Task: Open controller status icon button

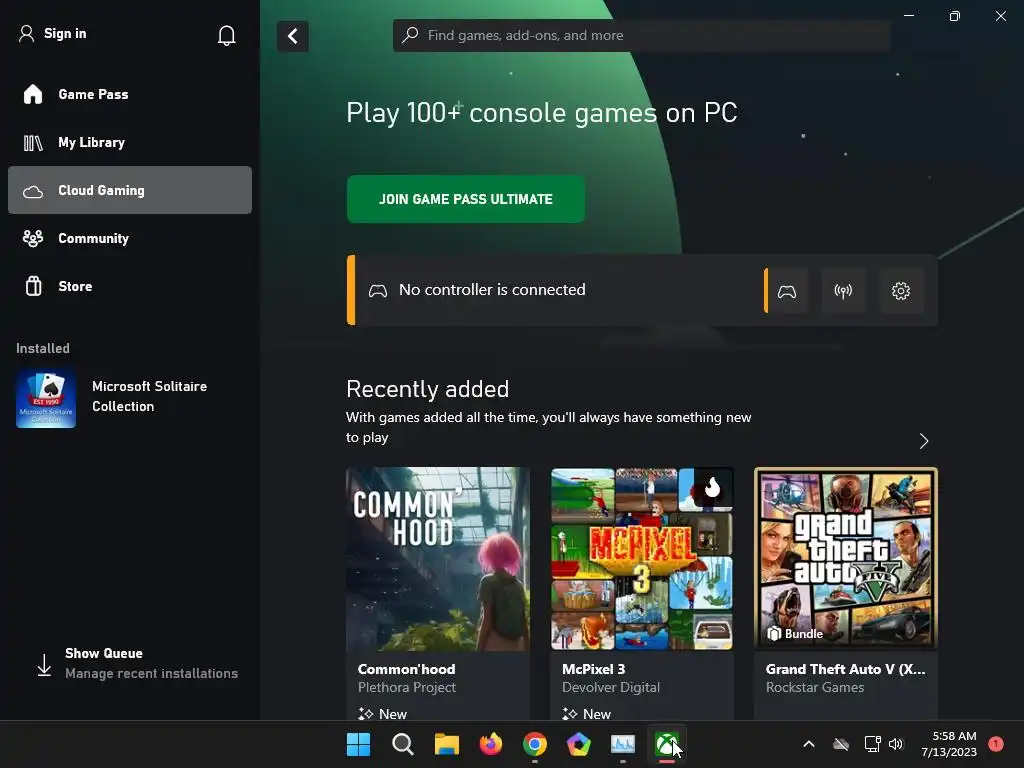Action: point(787,291)
